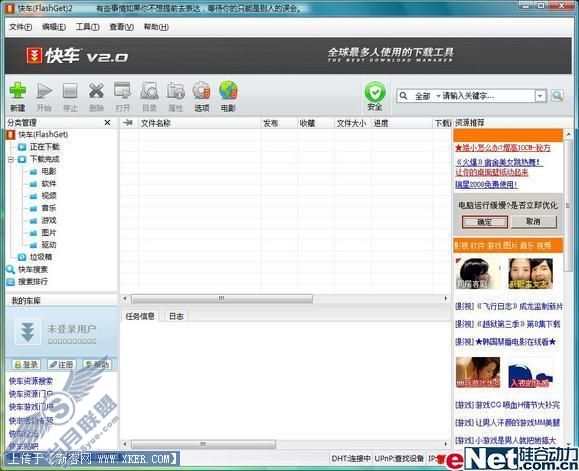Screen dimensions: 579x471
Task: Click the 取消 button in optimize prompt
Action: 533,221
